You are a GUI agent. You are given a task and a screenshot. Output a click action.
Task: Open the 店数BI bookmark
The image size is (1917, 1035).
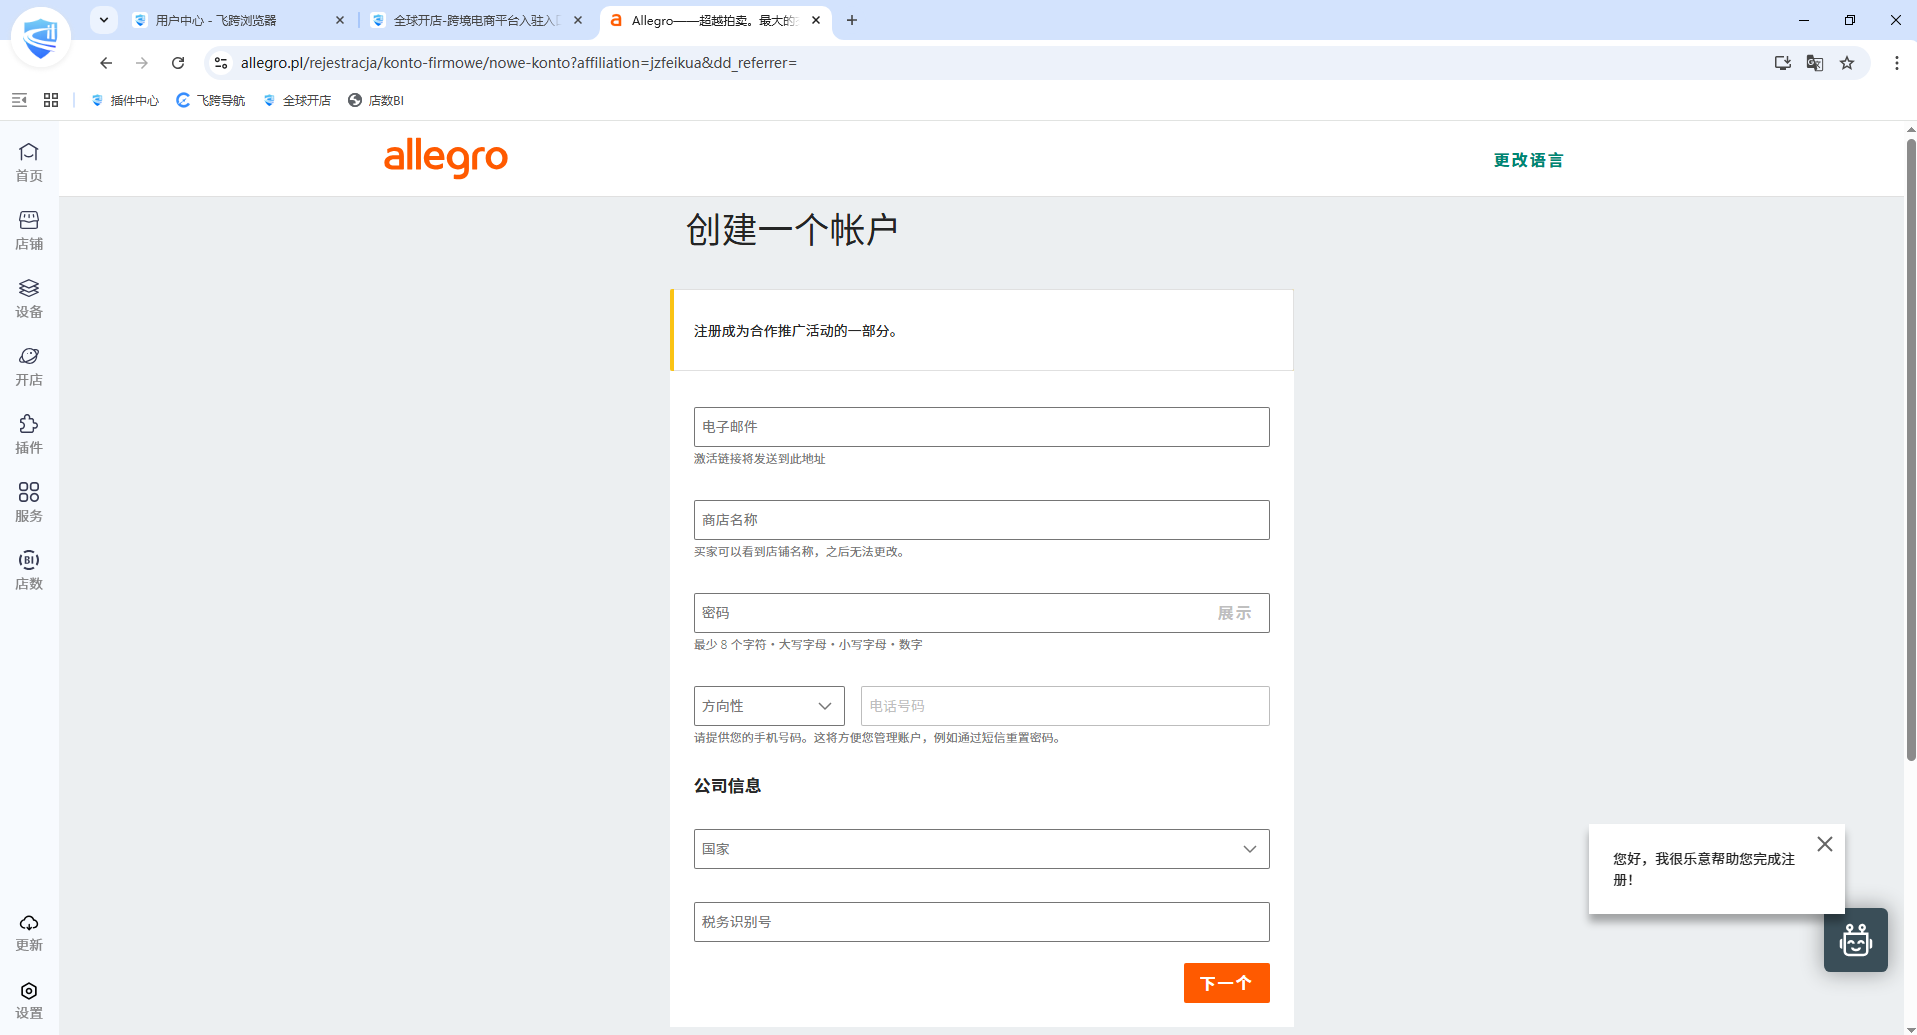[376, 100]
